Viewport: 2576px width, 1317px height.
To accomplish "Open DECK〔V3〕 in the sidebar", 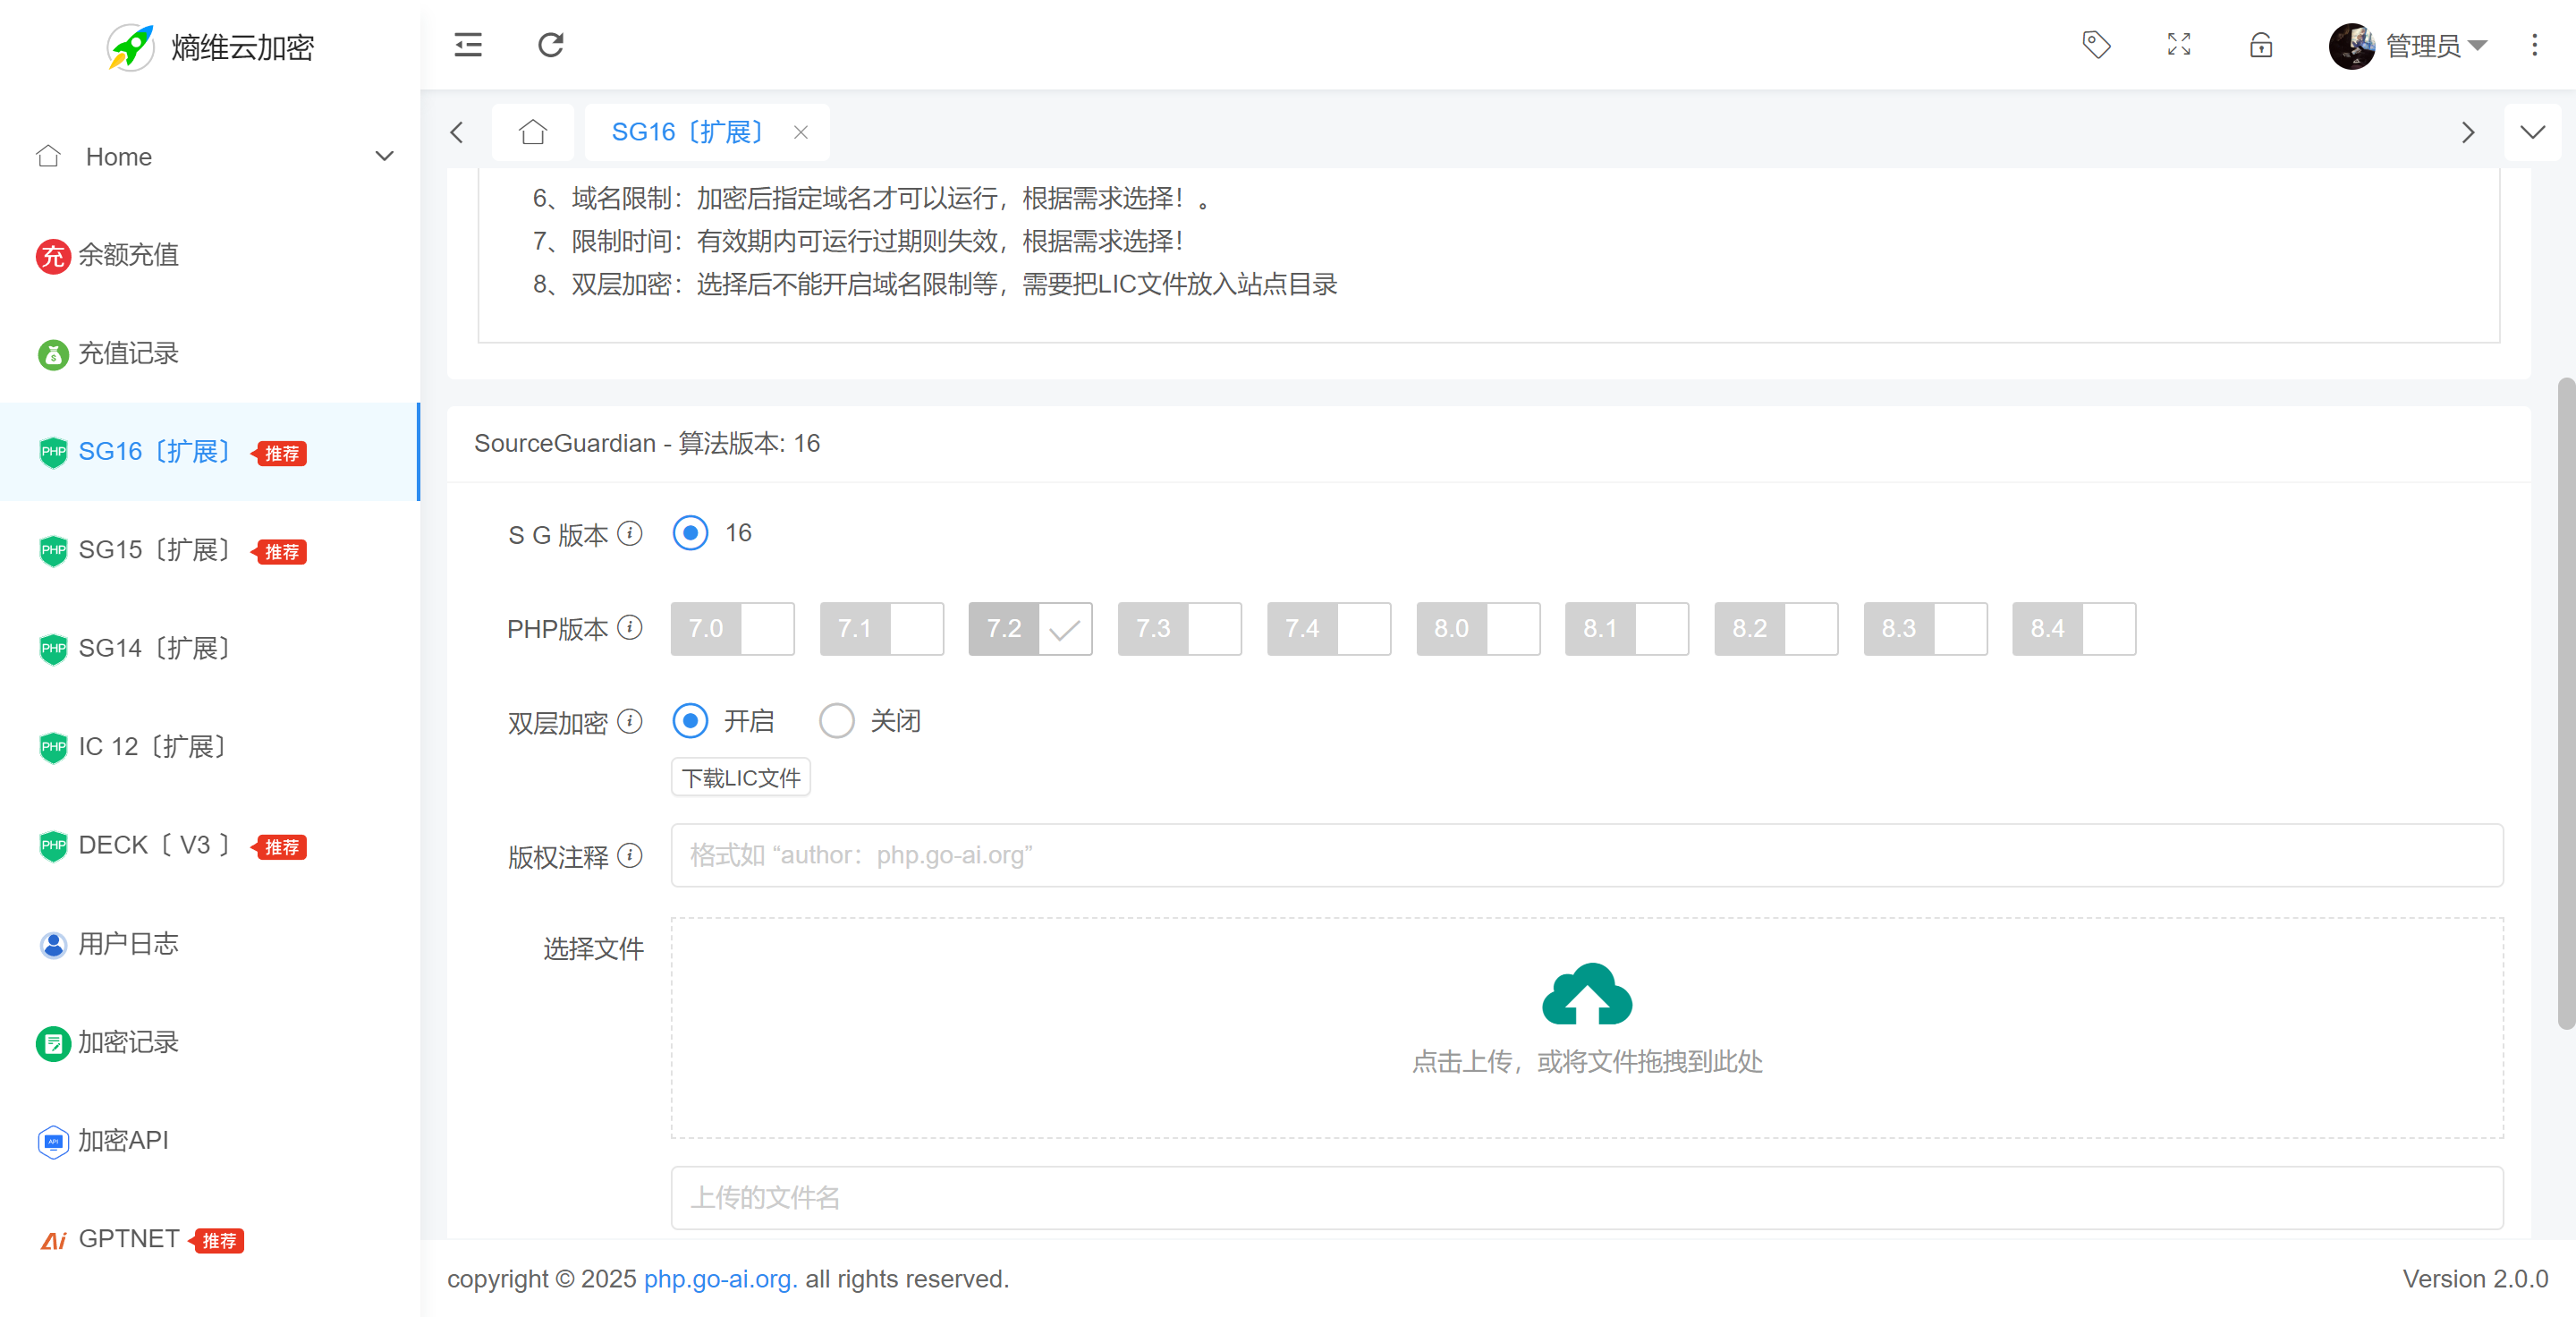I will (x=210, y=845).
